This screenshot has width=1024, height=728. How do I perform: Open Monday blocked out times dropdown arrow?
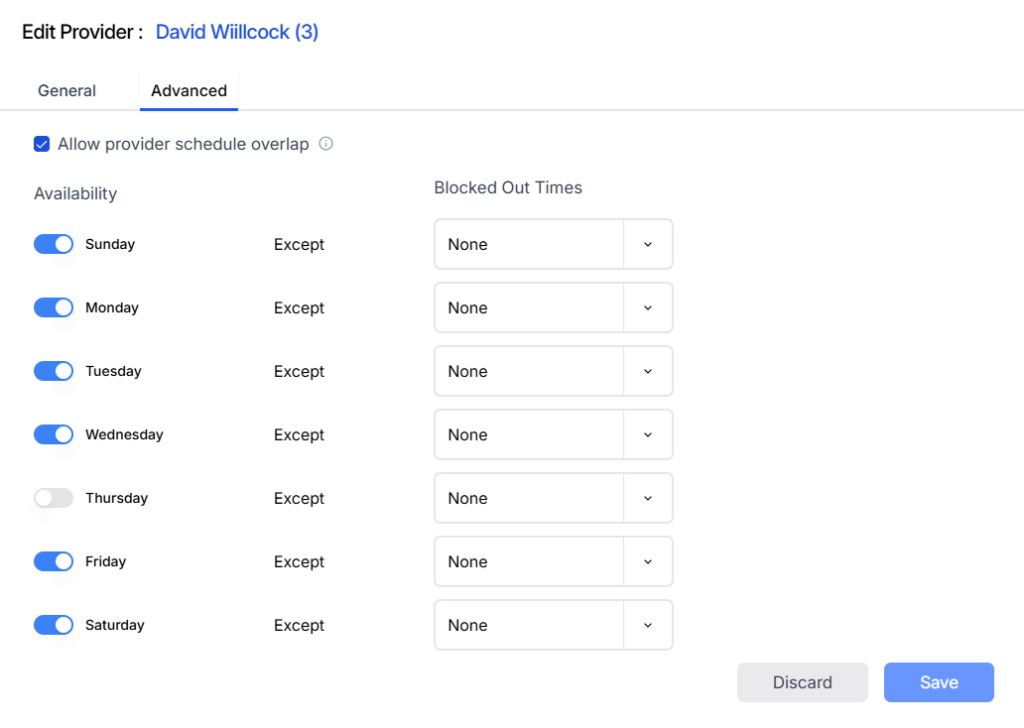click(x=648, y=308)
